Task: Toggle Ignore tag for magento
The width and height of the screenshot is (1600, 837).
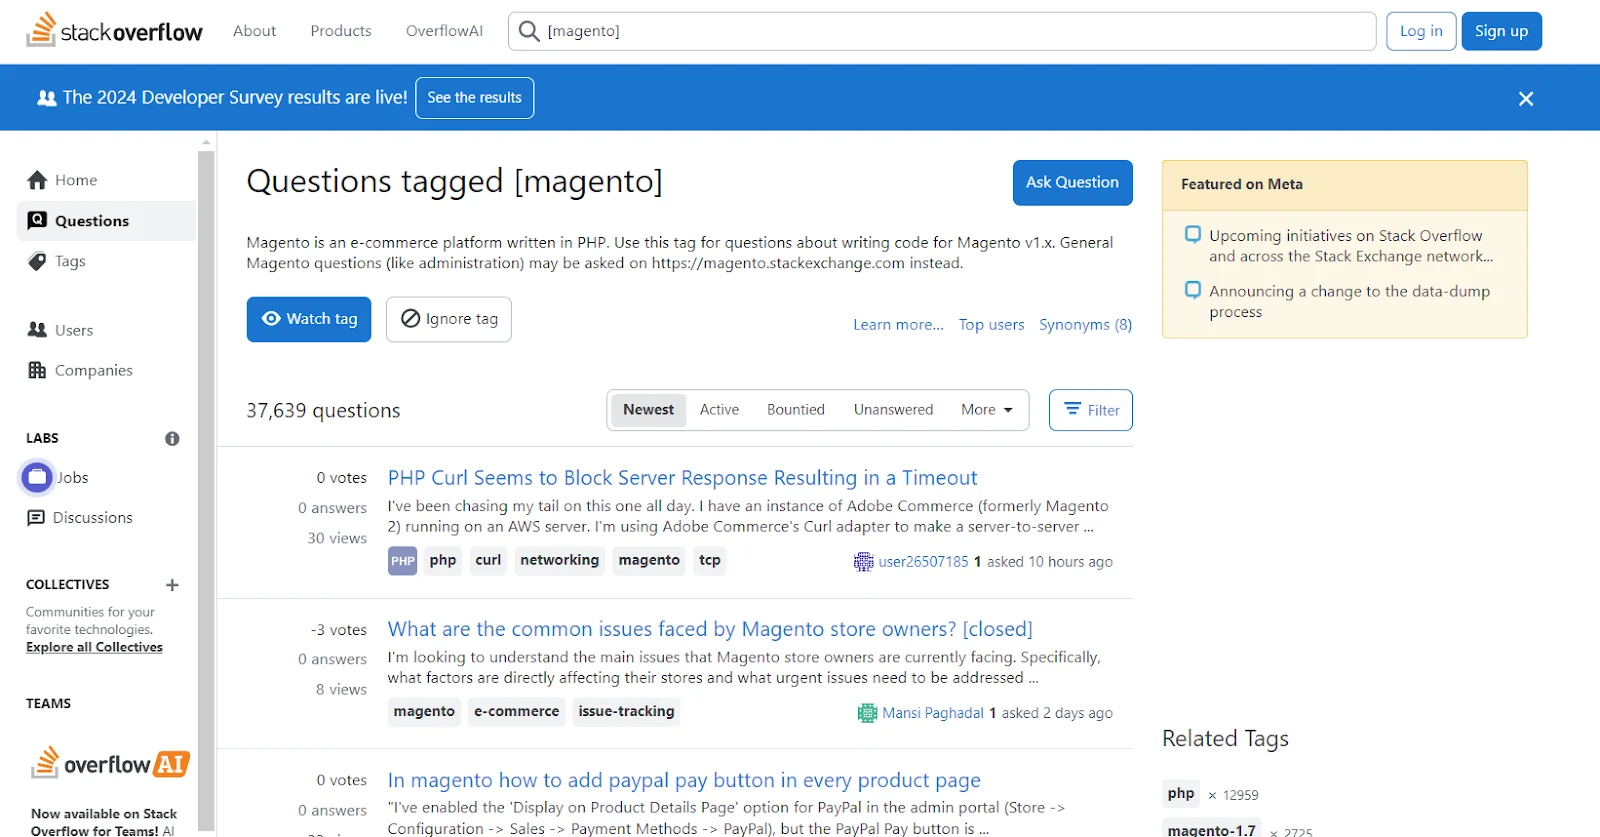Action: [x=449, y=319]
